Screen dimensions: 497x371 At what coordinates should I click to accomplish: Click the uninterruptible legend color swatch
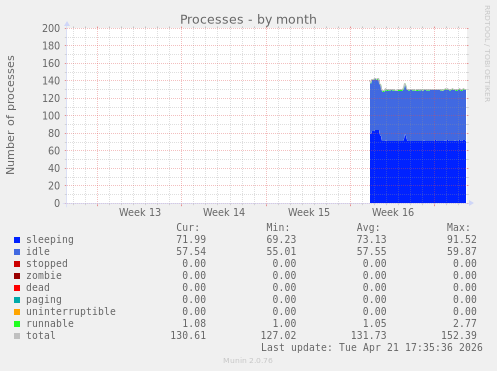17,312
